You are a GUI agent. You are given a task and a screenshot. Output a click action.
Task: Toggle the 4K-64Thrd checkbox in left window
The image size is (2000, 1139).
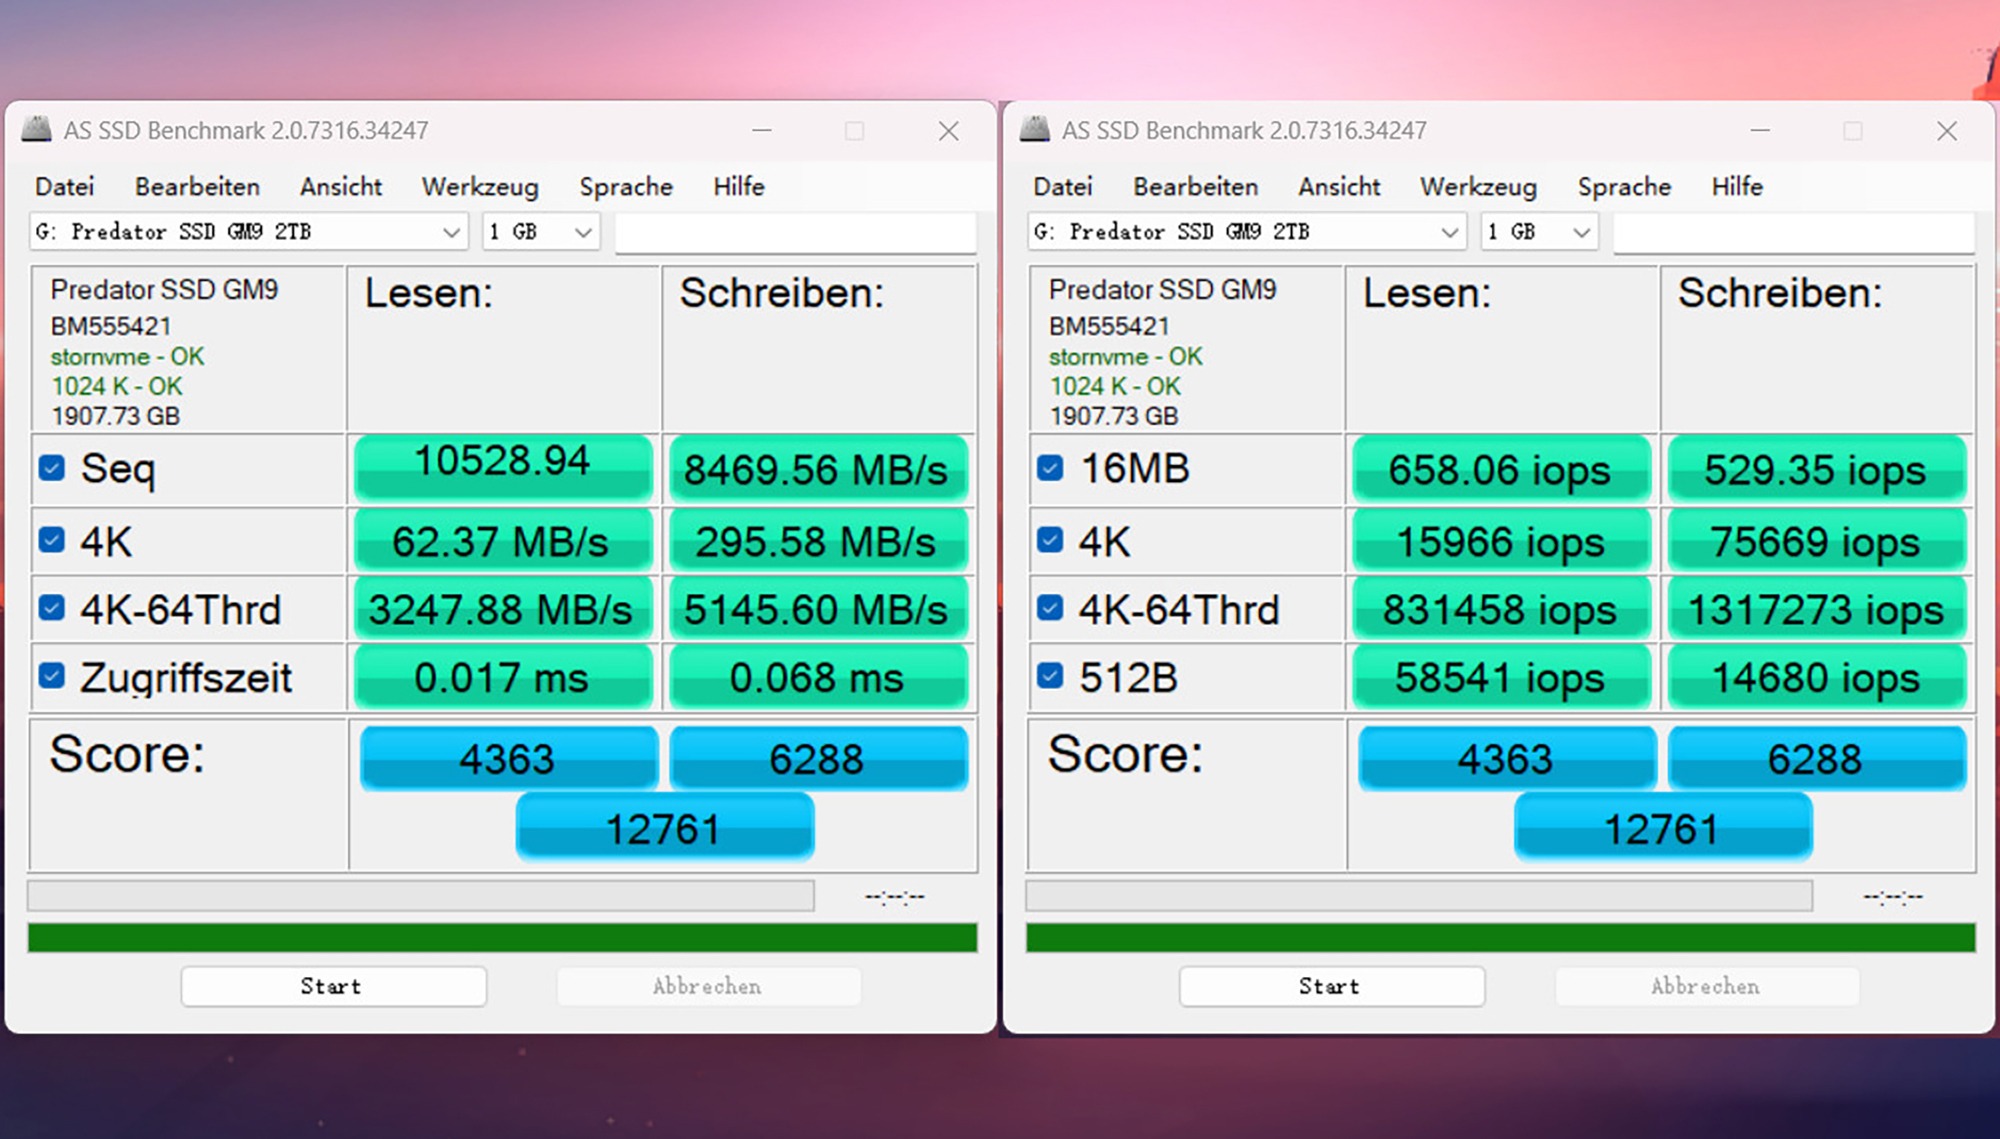pyautogui.click(x=52, y=608)
